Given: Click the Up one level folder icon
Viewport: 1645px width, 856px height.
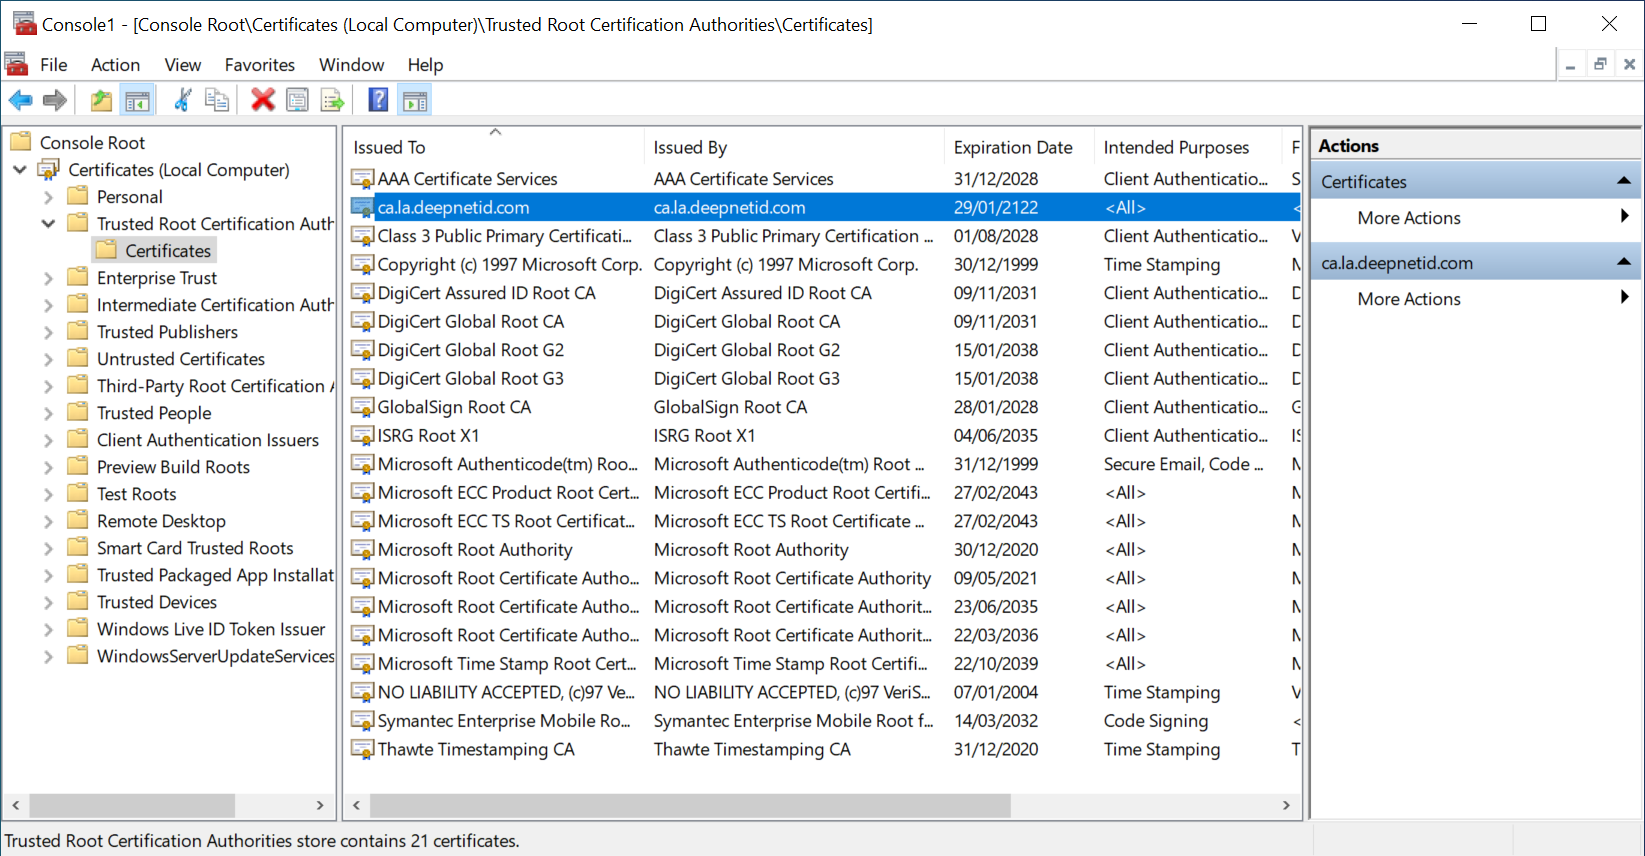Looking at the screenshot, I should coord(101,100).
